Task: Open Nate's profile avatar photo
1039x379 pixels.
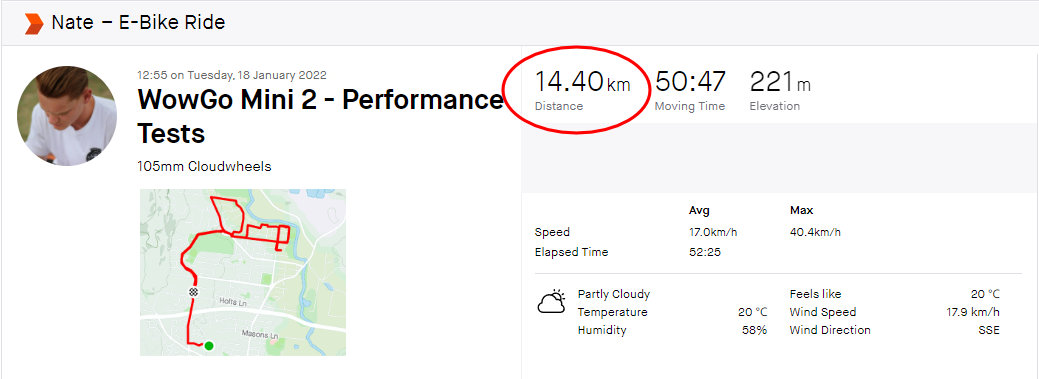Action: (67, 115)
